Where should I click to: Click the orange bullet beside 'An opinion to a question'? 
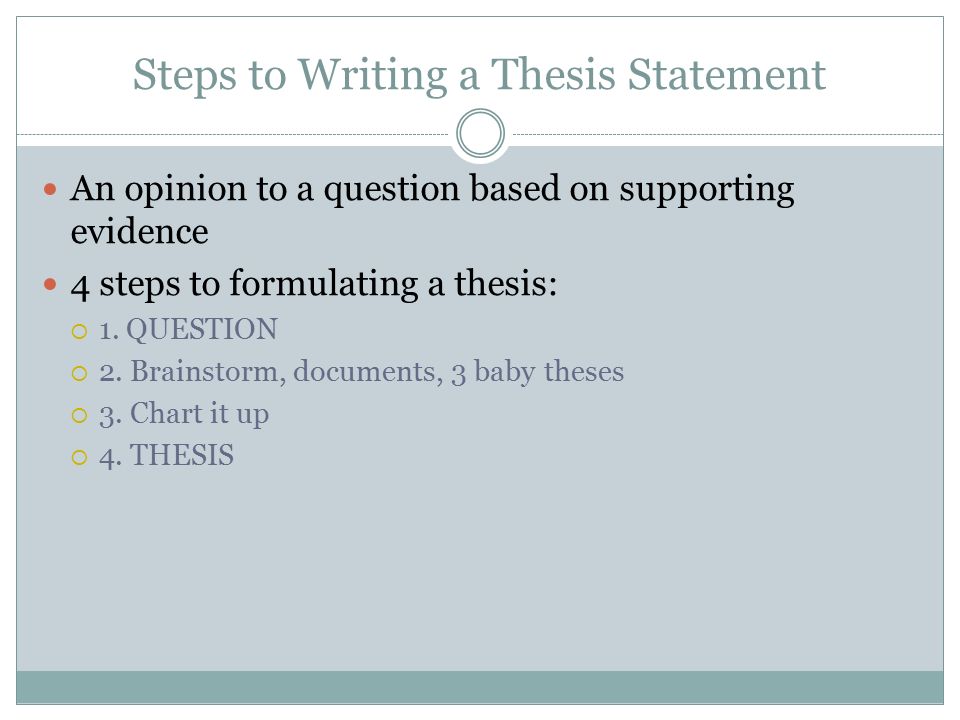coord(50,190)
